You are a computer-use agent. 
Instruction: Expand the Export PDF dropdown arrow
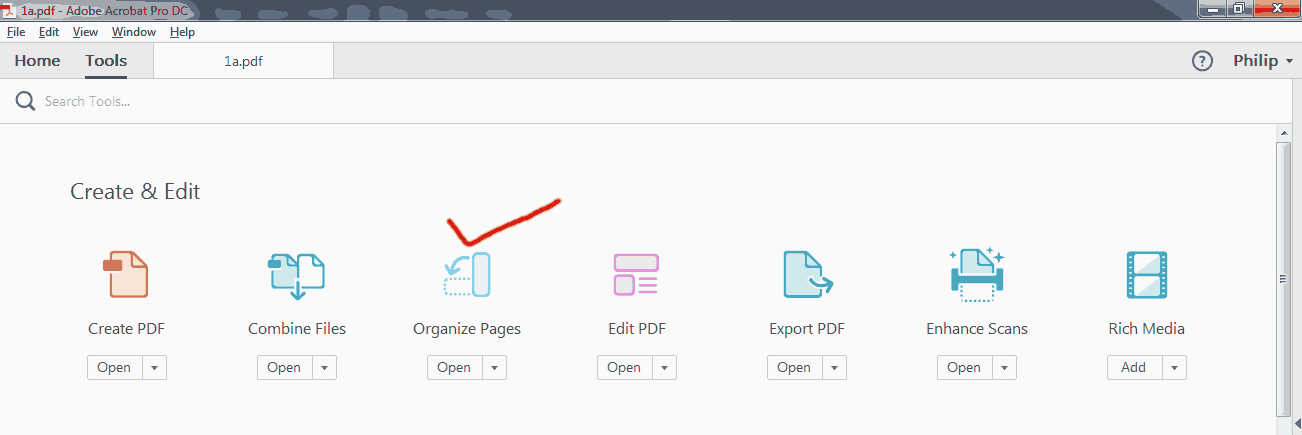coord(834,367)
